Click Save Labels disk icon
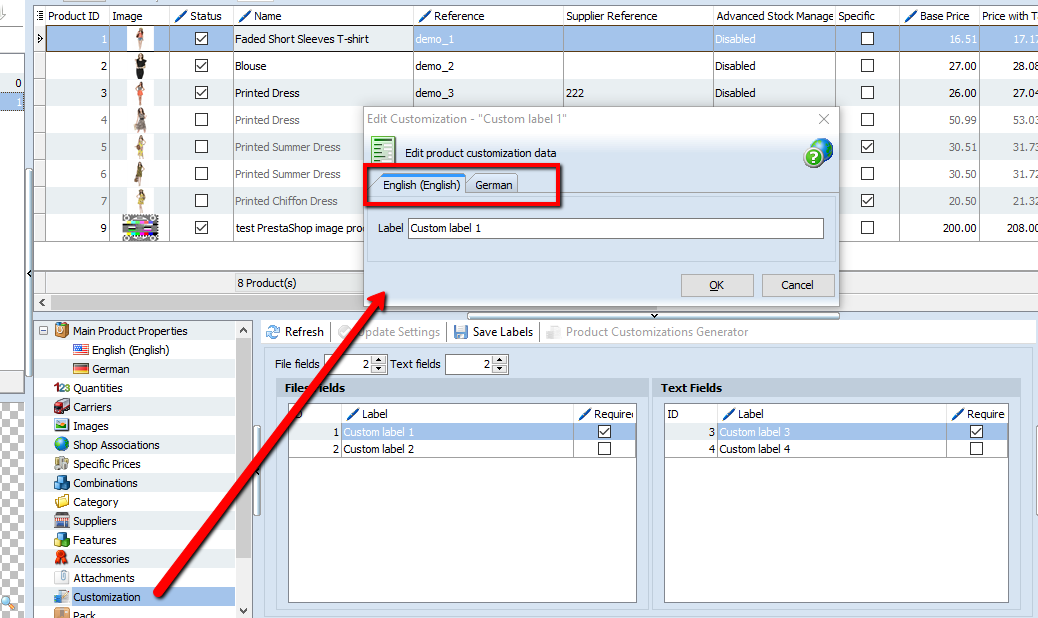The width and height of the screenshot is (1038, 618). tap(461, 332)
